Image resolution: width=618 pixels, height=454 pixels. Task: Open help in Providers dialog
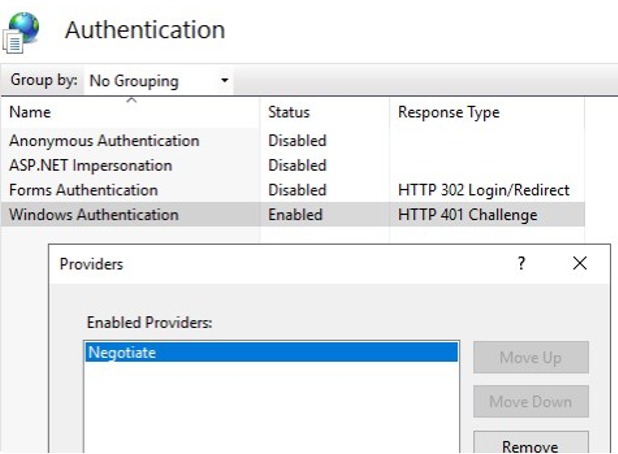(x=521, y=263)
